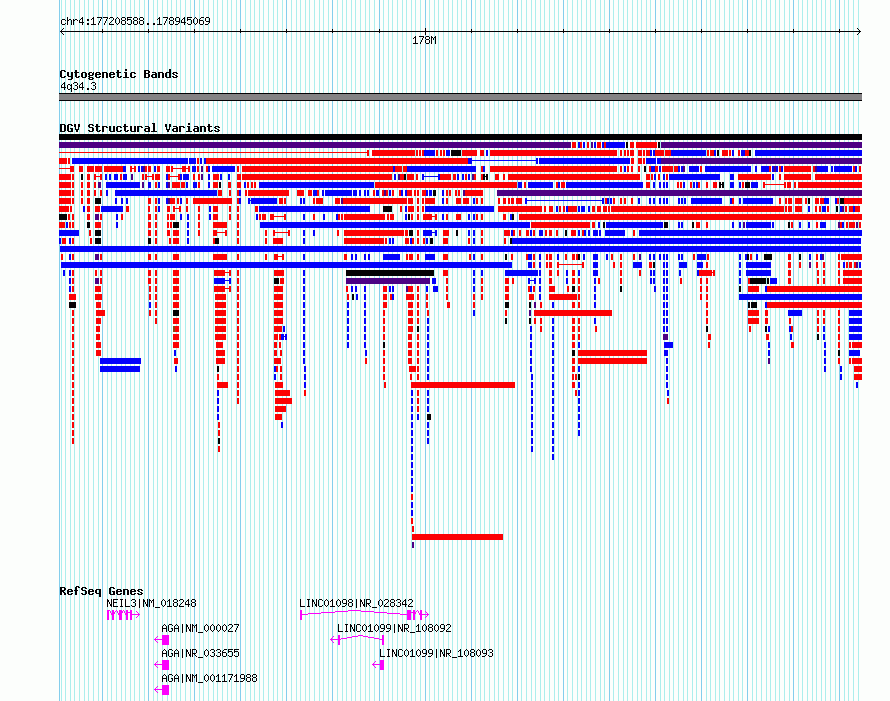This screenshot has width=890, height=701.
Task: Select the LINC01099 NR_108092 gene glyph
Action: coord(358,640)
